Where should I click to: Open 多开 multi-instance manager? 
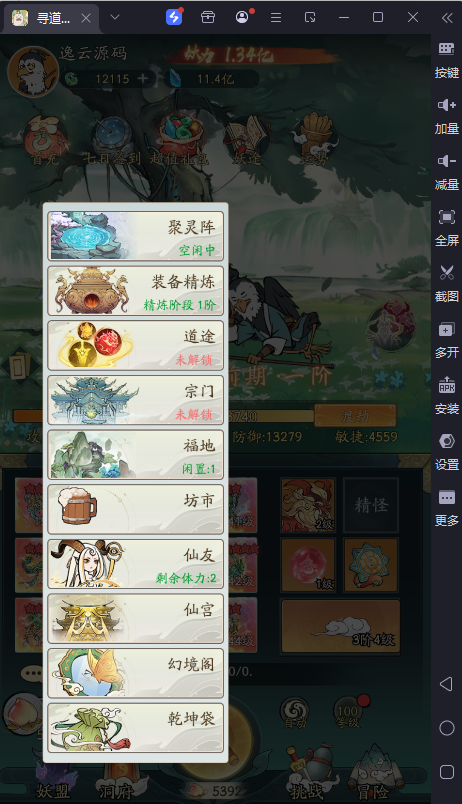[x=447, y=340]
